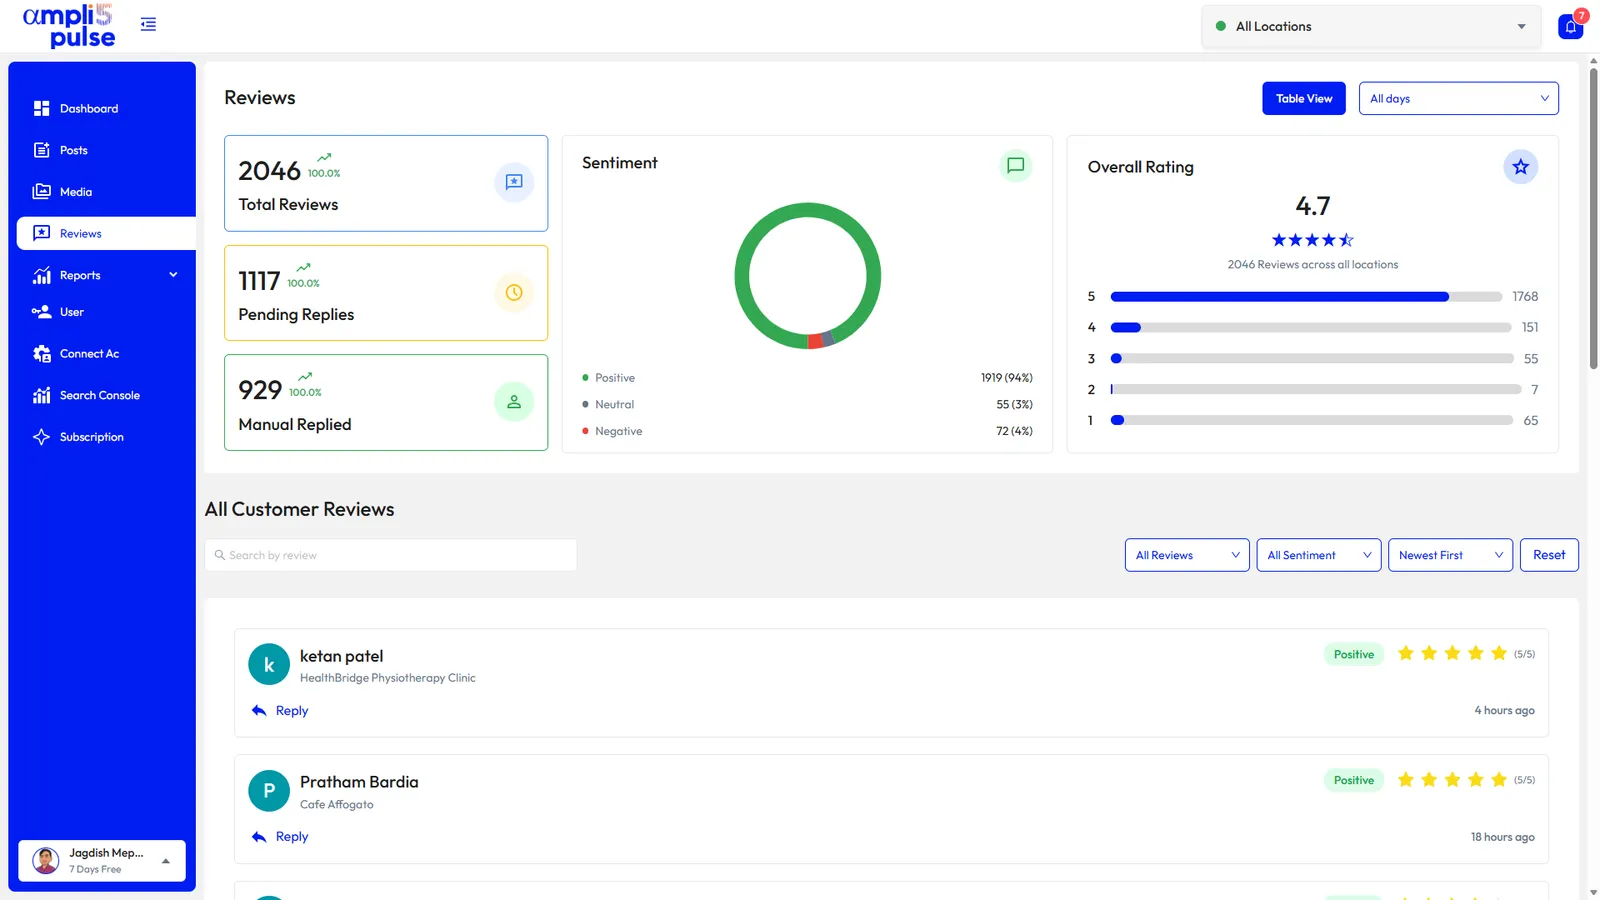Viewport: 1600px width, 900px height.
Task: Click the Media sidebar icon
Action: pyautogui.click(x=41, y=192)
